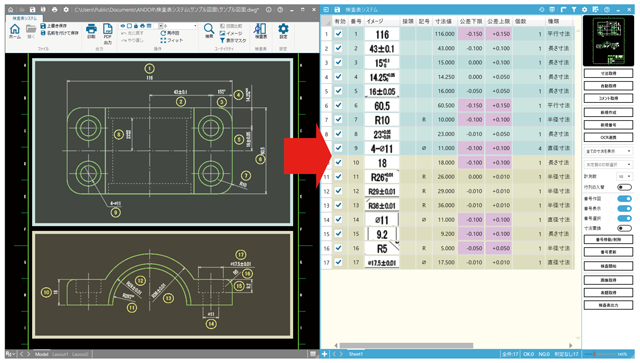This screenshot has width=640, height=363.
Task: Open 設定 gear in the ribbon
Action: coord(283,29)
